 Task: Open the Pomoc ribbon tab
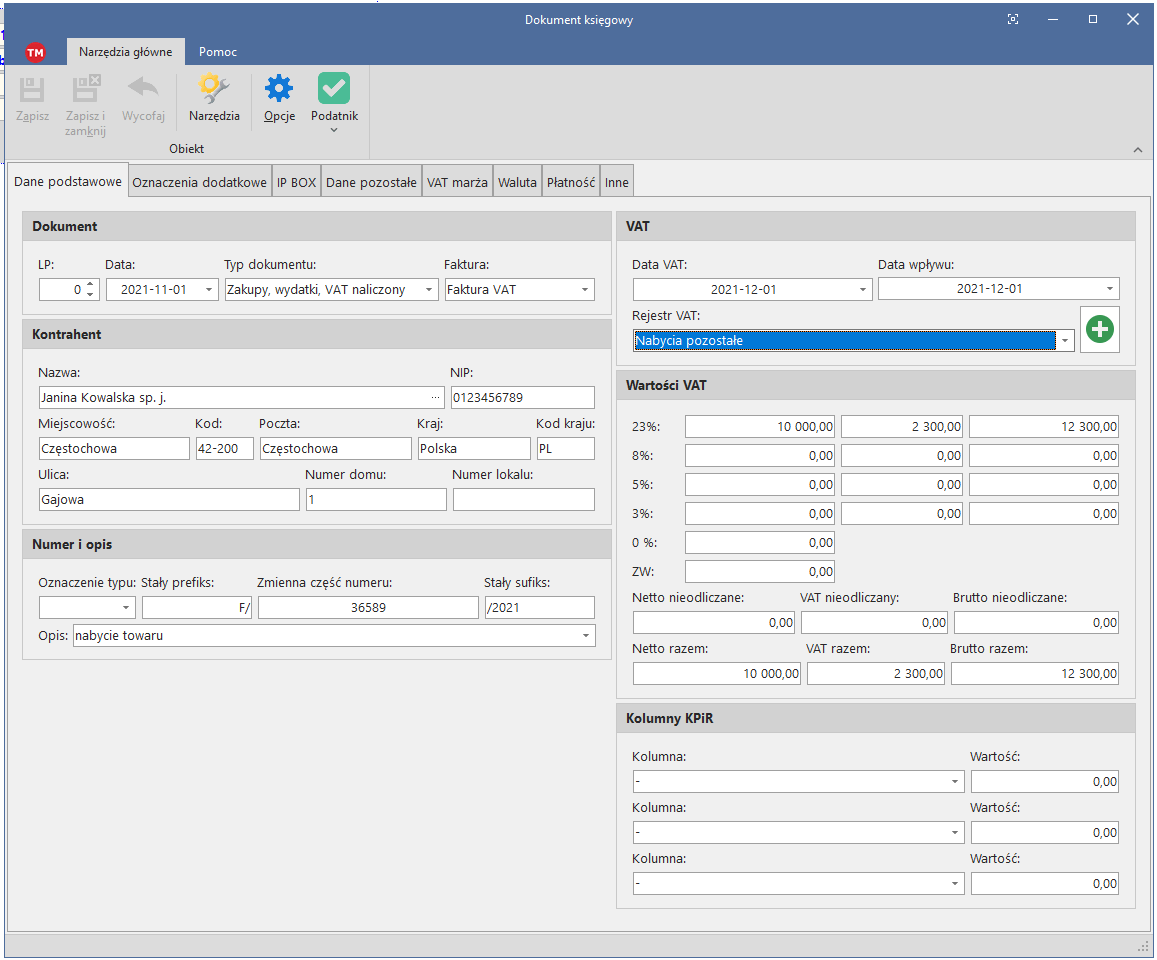(217, 52)
